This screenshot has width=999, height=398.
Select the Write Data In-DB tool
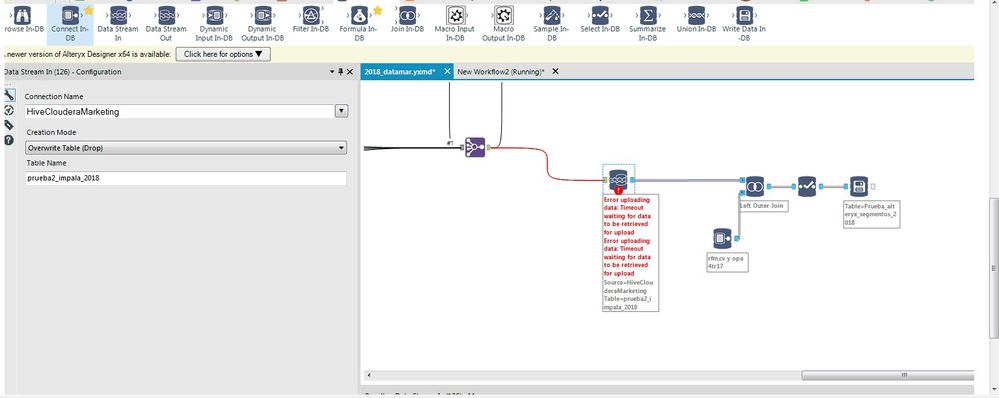coord(744,23)
